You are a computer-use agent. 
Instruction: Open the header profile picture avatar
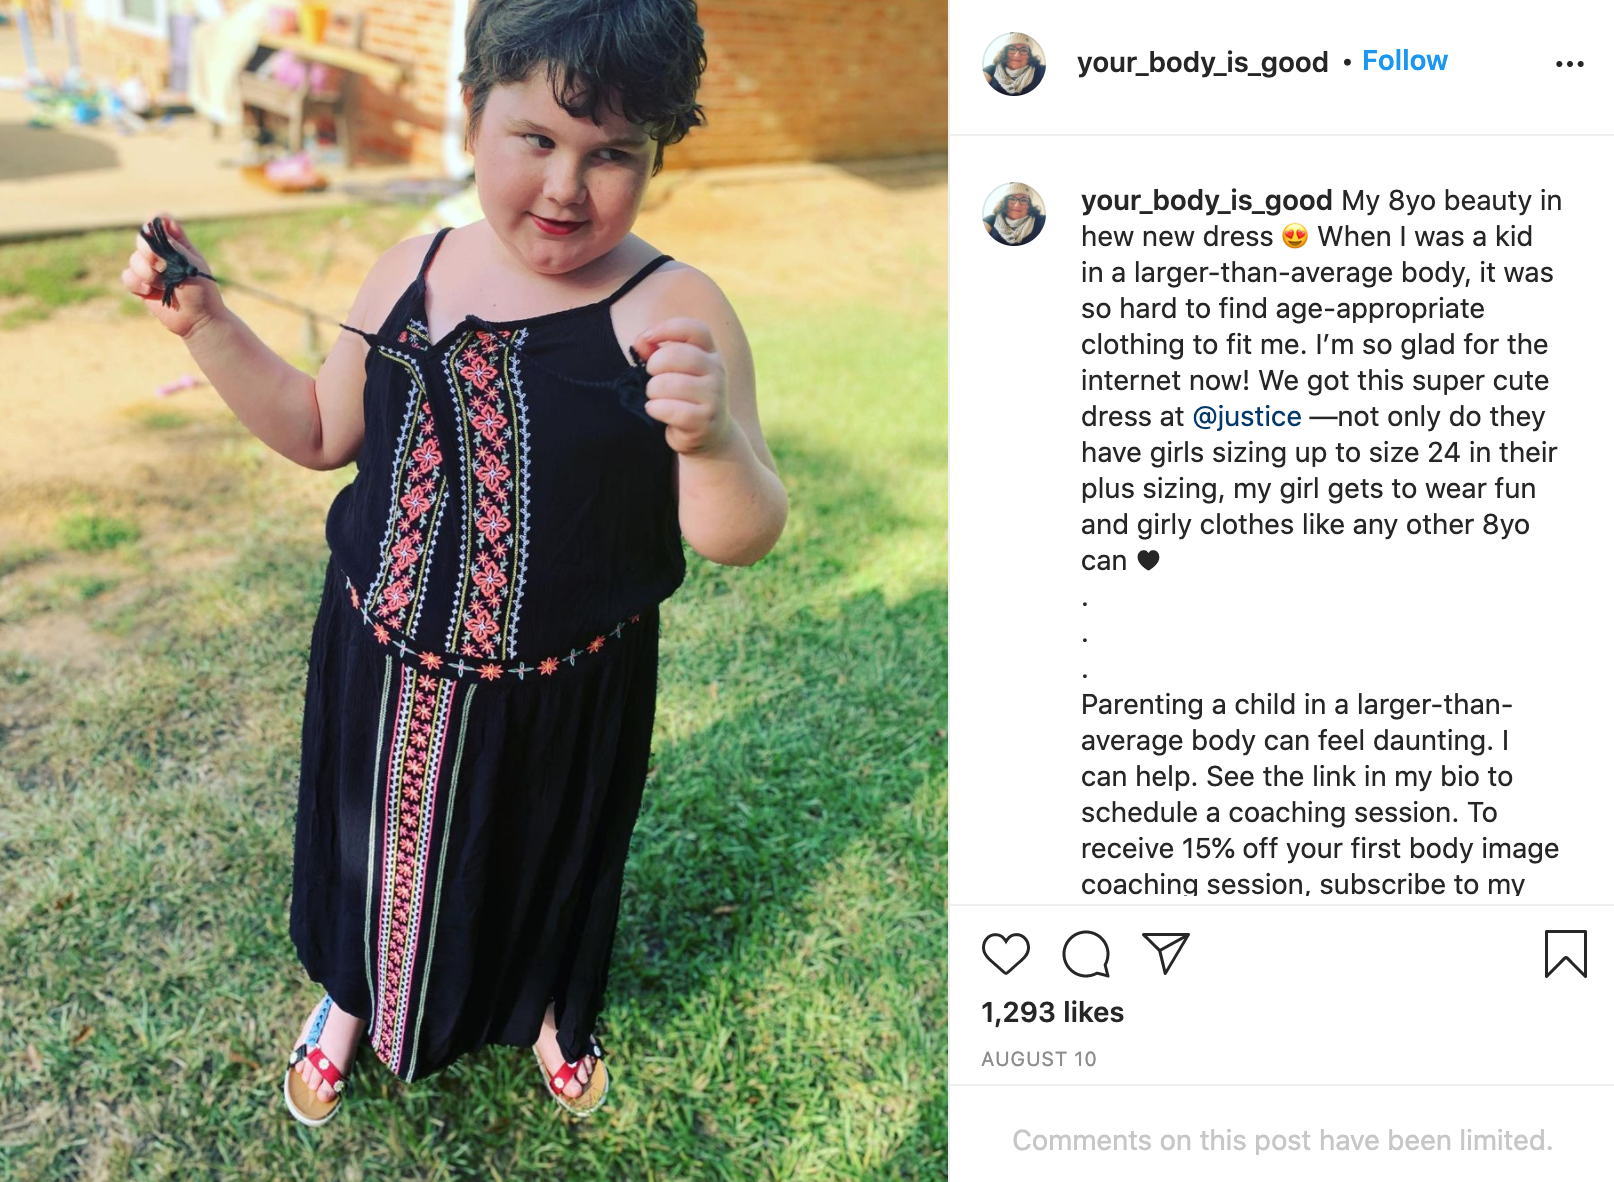(x=1014, y=64)
